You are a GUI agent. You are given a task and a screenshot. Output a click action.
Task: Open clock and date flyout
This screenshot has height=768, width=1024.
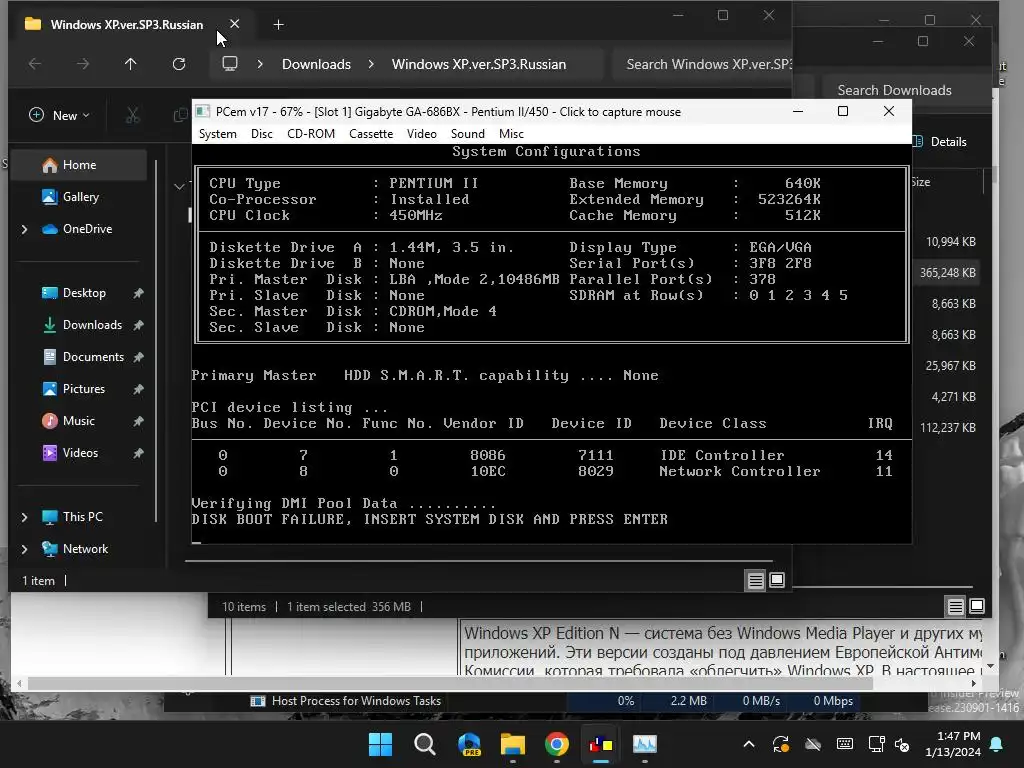tap(952, 744)
